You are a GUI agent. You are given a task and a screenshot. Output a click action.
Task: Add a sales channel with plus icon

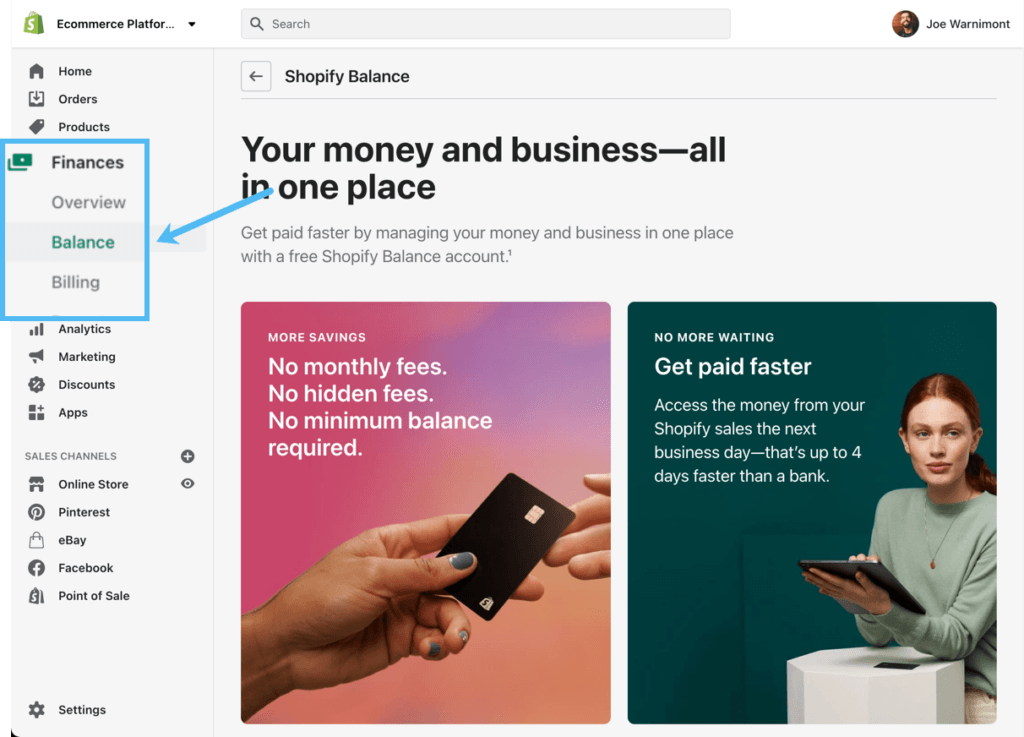[x=187, y=456]
